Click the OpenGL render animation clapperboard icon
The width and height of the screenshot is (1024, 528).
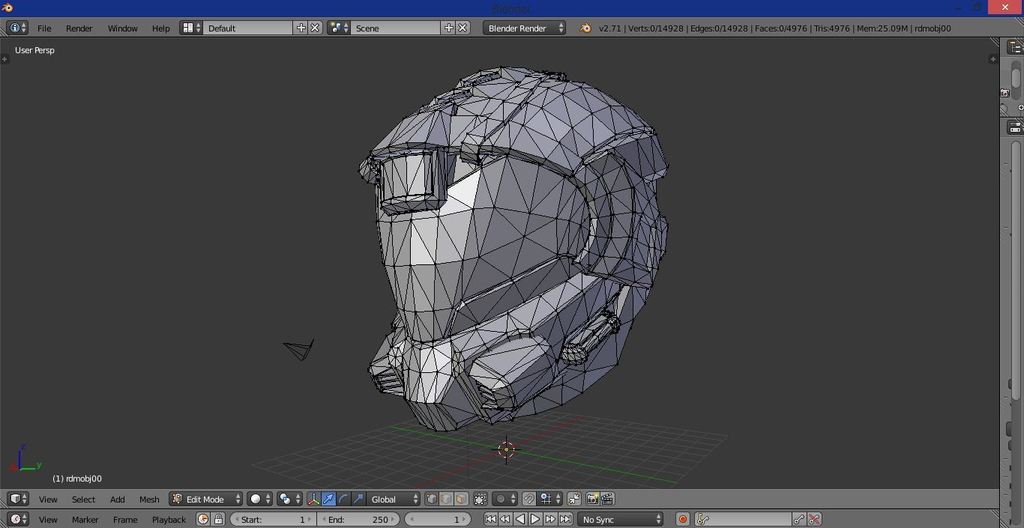point(607,499)
